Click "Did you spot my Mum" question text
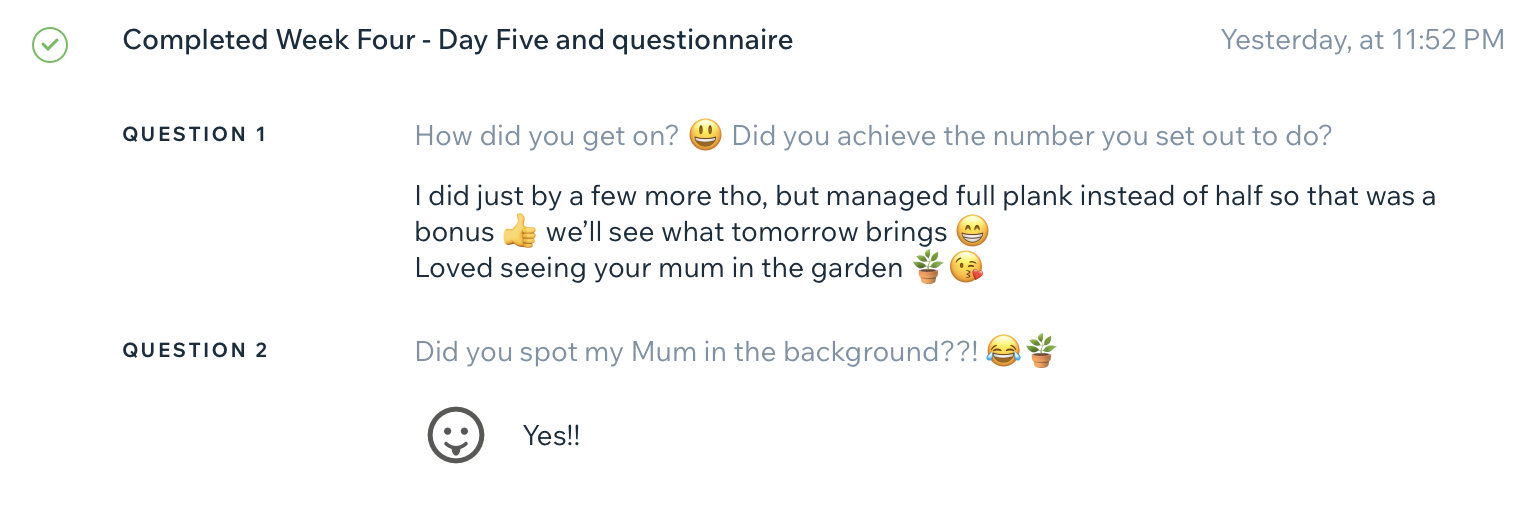Image resolution: width=1528 pixels, height=506 pixels. click(696, 352)
